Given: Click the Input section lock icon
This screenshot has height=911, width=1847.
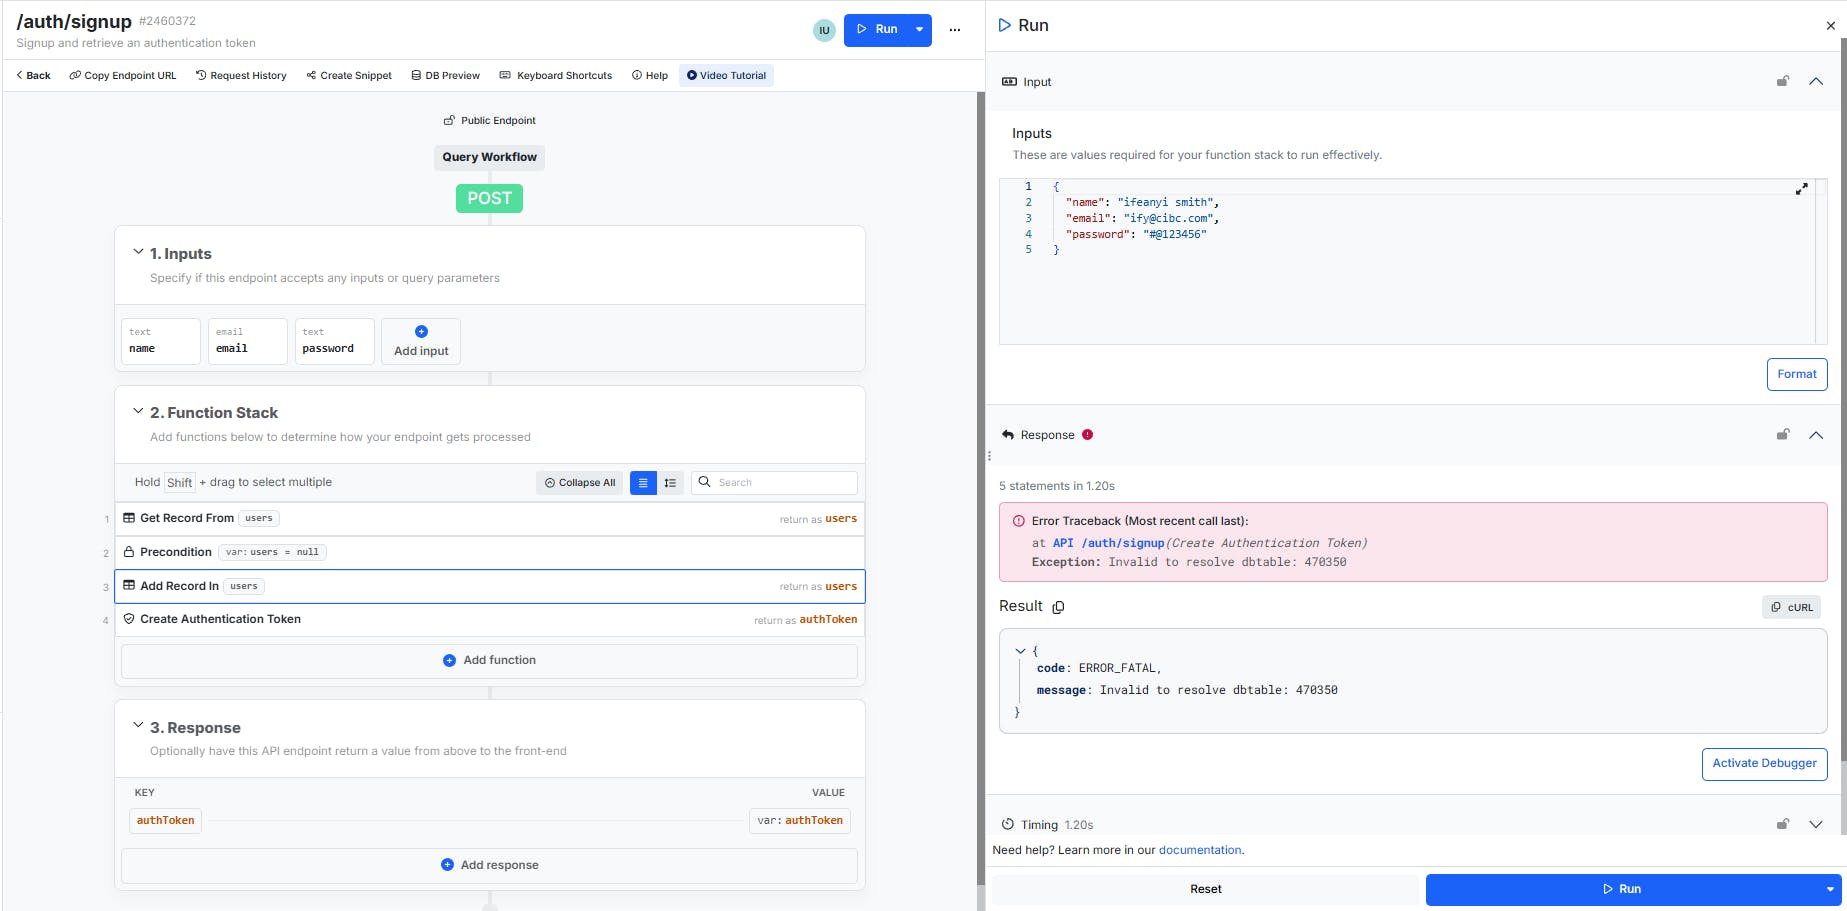Looking at the screenshot, I should tap(1782, 81).
